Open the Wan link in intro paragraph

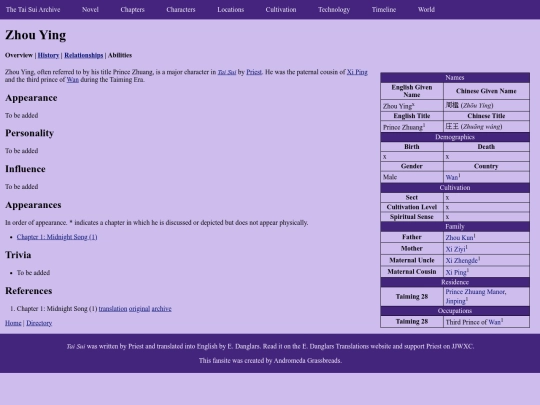73,80
